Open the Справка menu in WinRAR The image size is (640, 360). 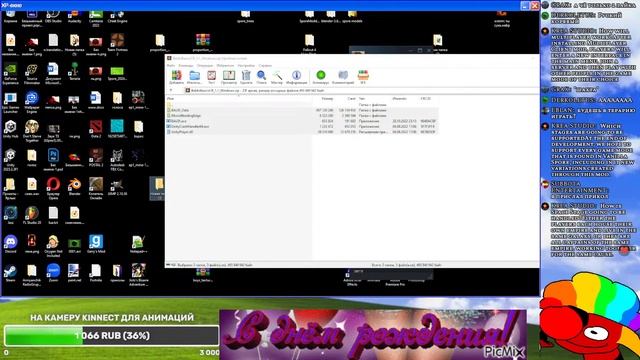coord(265,65)
